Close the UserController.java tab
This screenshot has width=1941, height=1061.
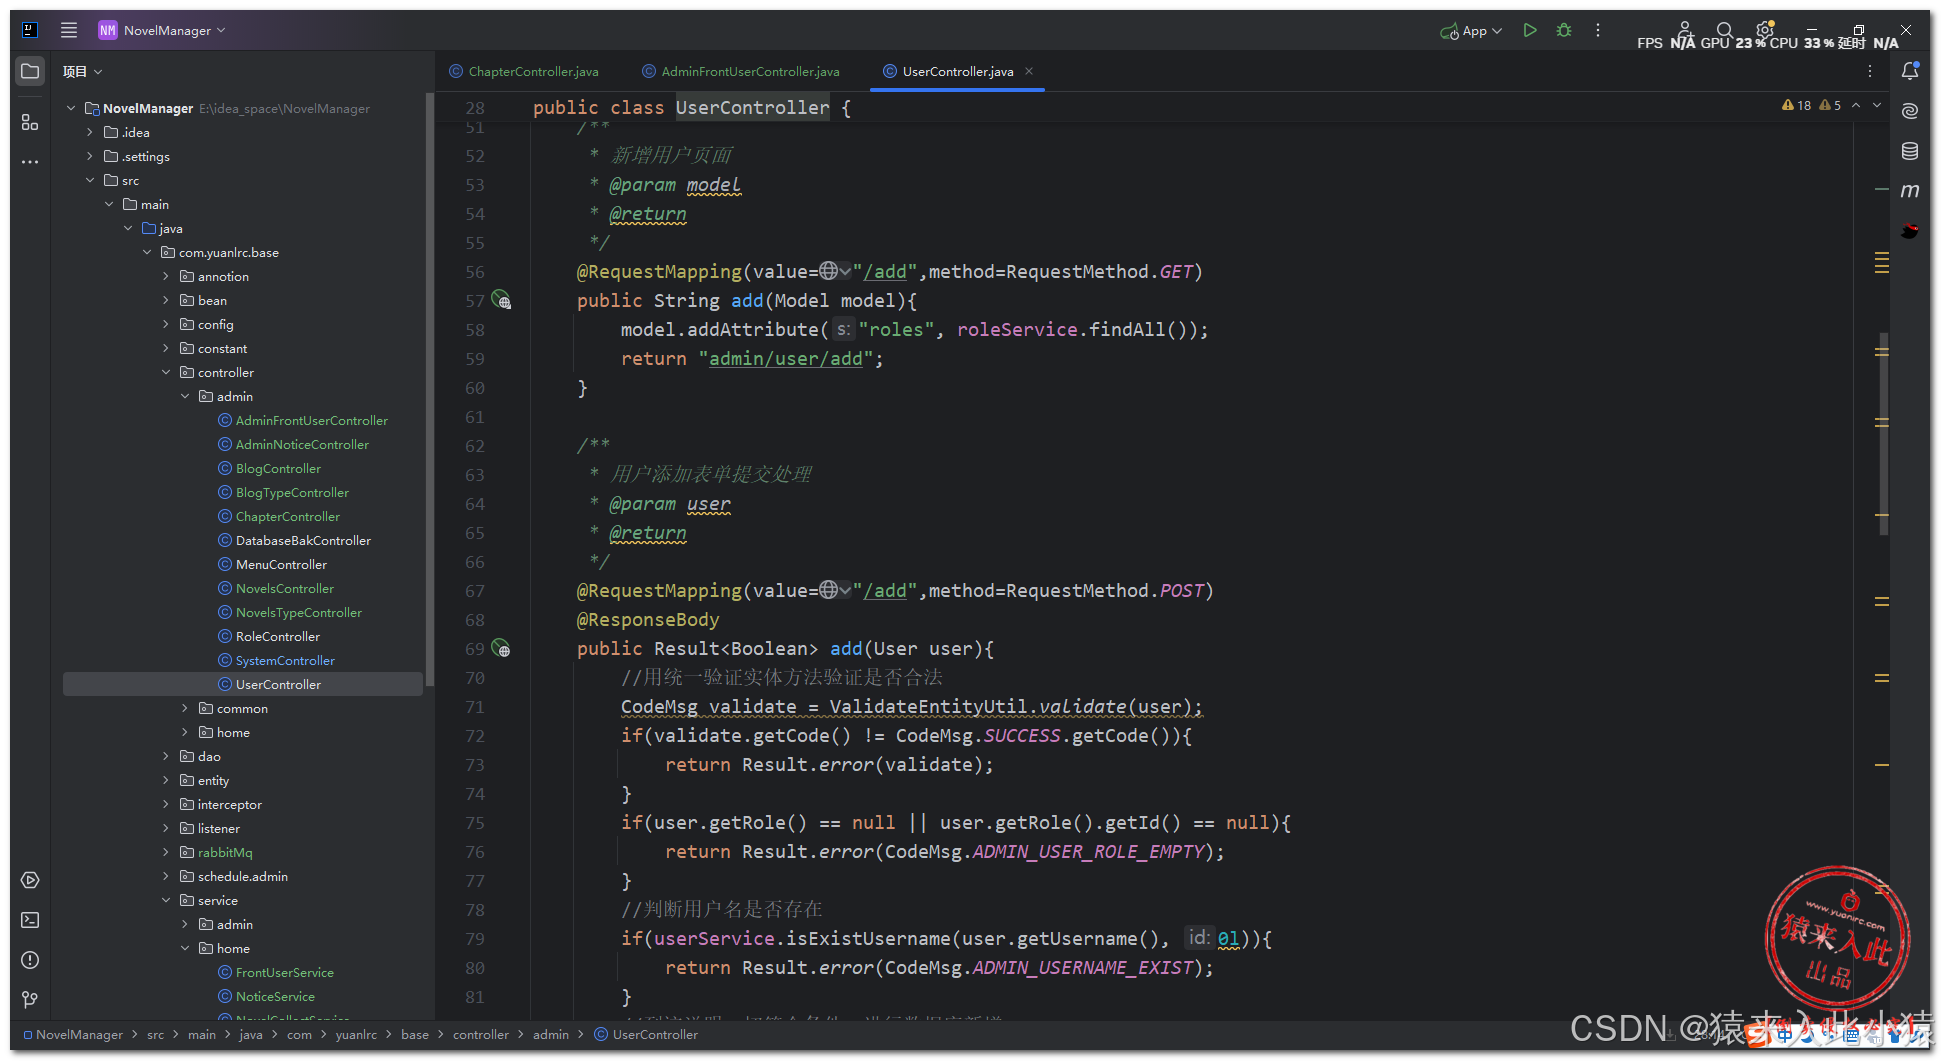click(1029, 71)
